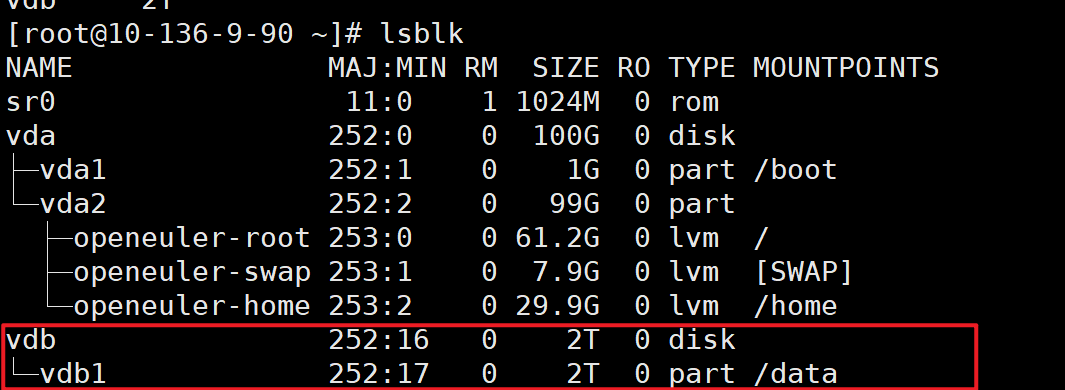Click "lvm" type in openeuler-root row
Screen dimensions: 1065x390
[x=693, y=238]
